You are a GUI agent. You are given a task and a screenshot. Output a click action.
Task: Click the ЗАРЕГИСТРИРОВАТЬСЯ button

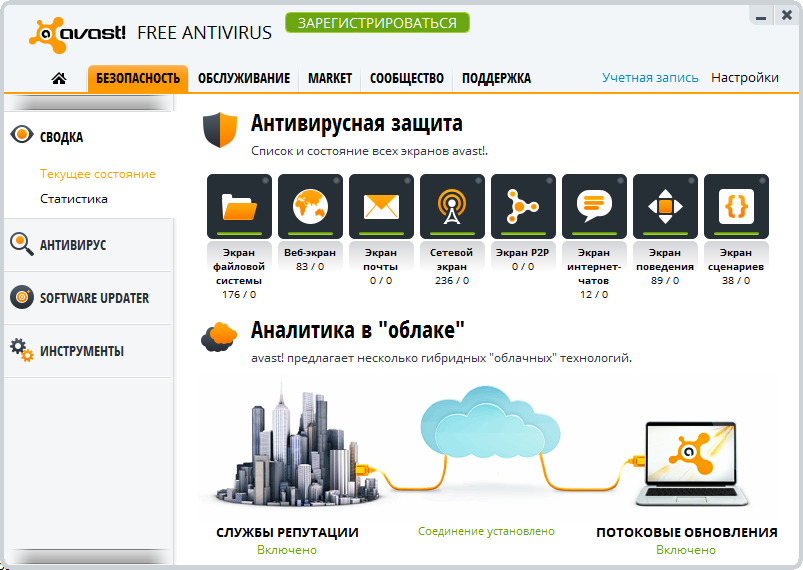point(377,23)
